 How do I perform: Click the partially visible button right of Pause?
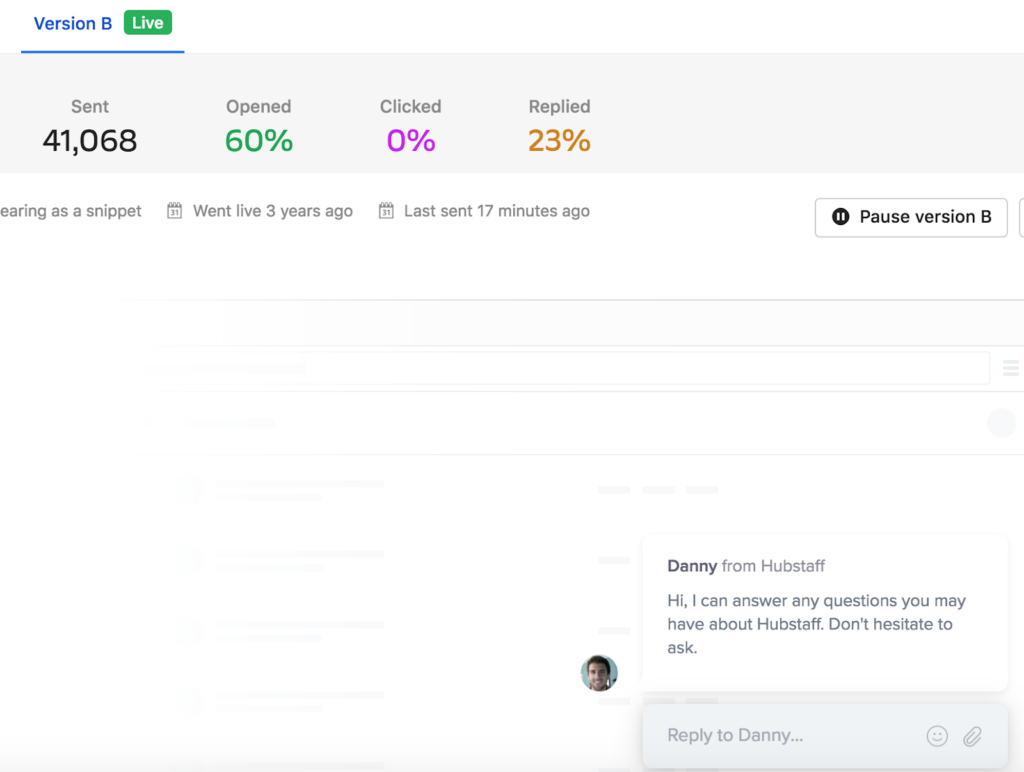coord(1021,217)
